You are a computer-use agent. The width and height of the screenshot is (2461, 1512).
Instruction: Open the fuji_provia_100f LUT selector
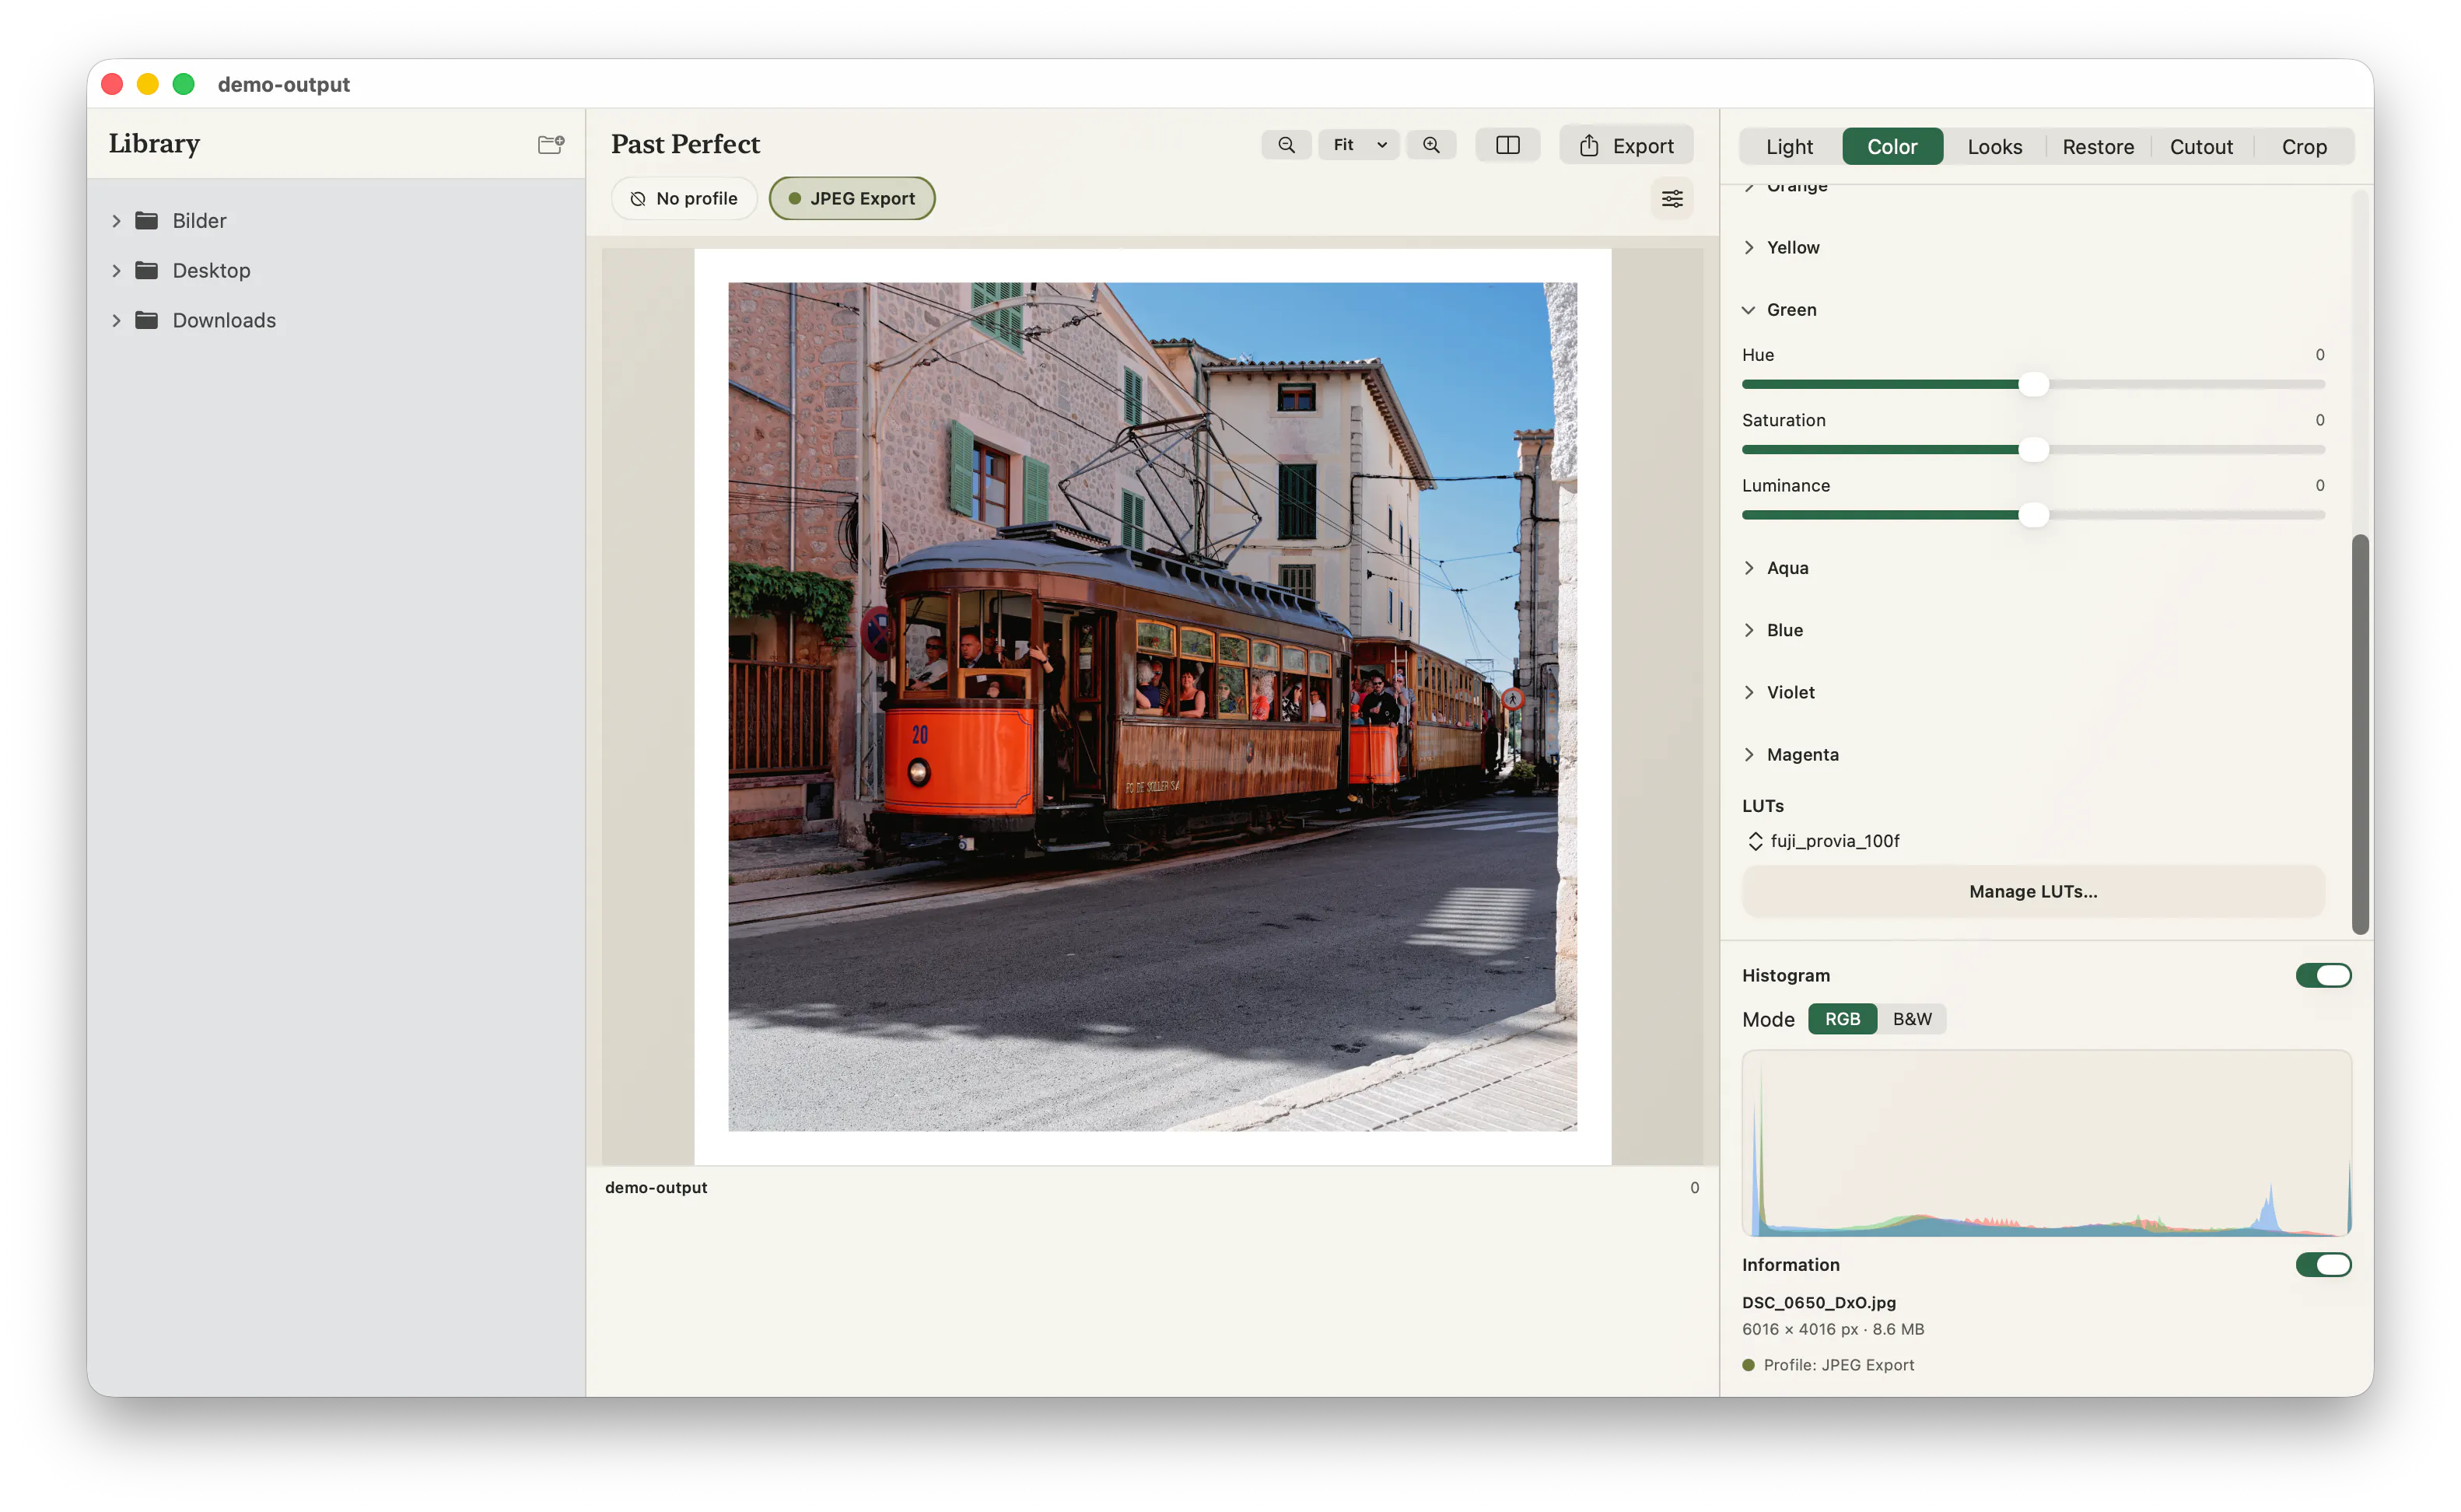click(1823, 841)
